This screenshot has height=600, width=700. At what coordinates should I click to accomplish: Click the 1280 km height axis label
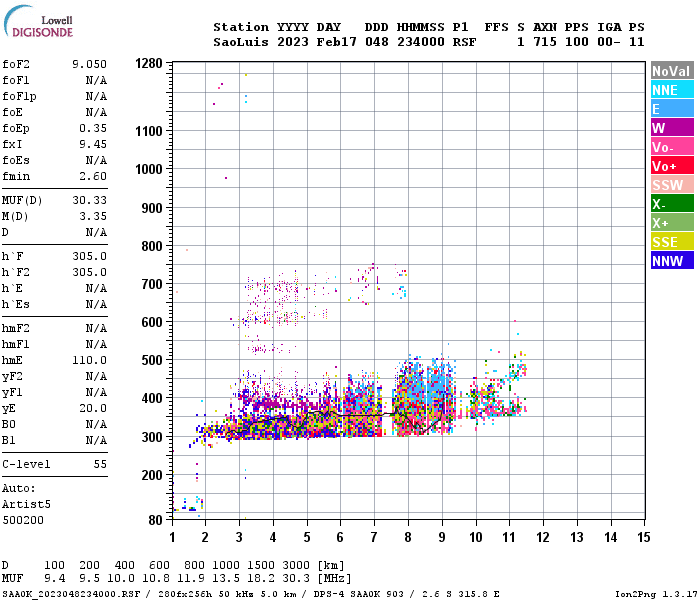click(x=149, y=63)
